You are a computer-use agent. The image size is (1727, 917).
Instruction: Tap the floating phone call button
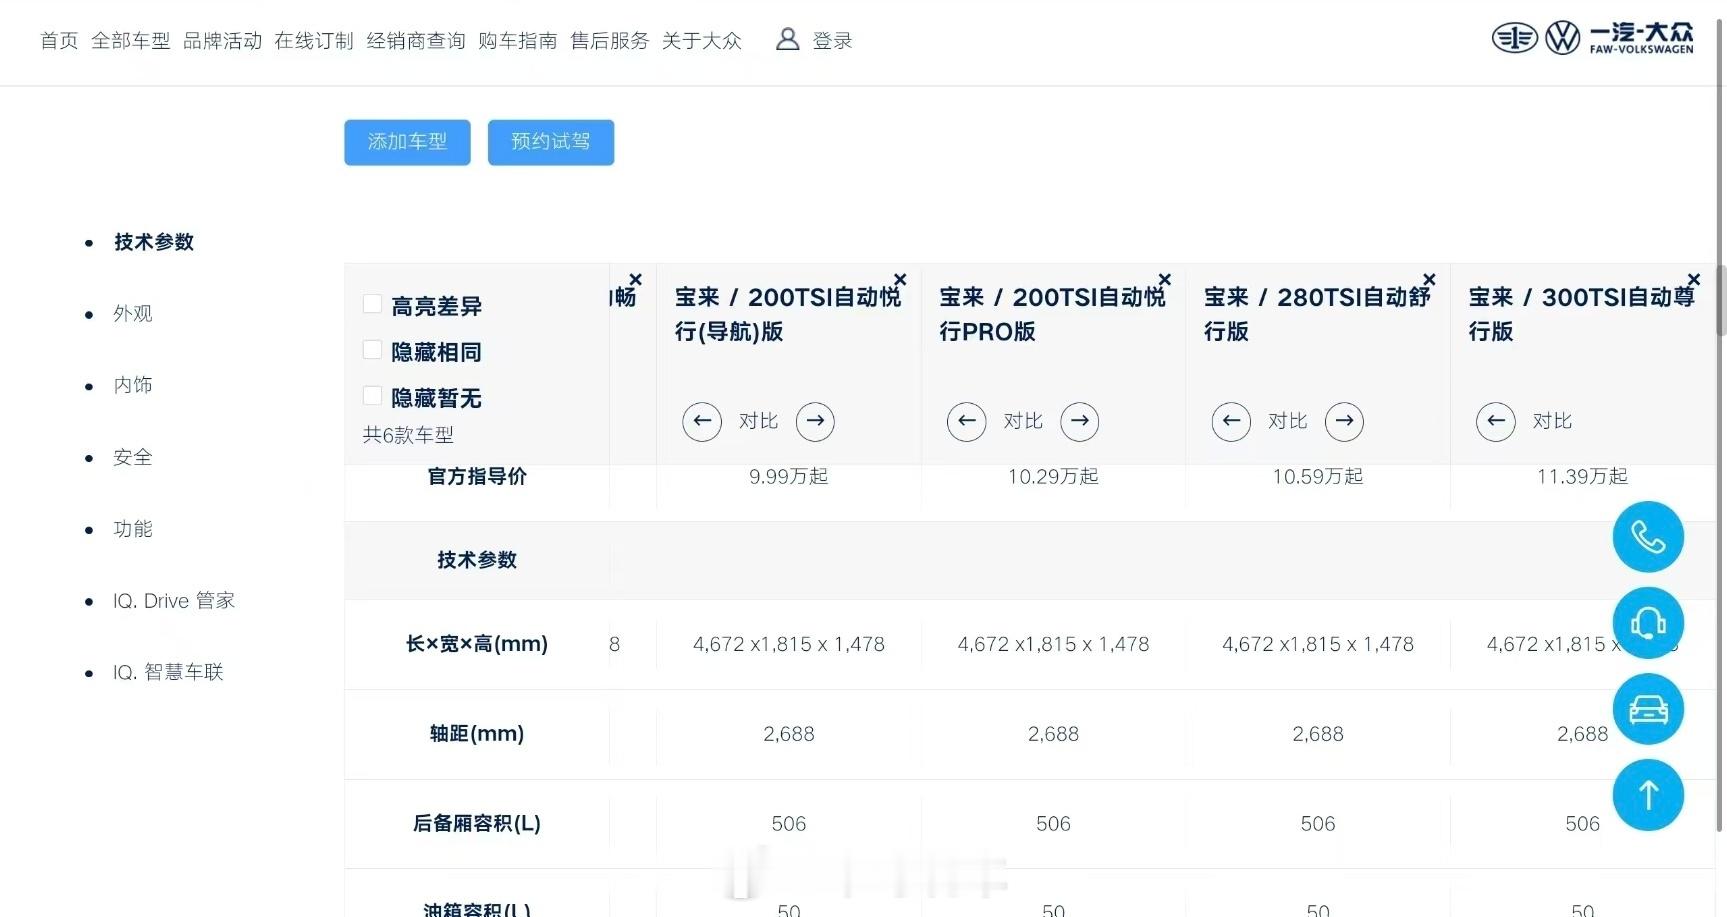point(1648,537)
